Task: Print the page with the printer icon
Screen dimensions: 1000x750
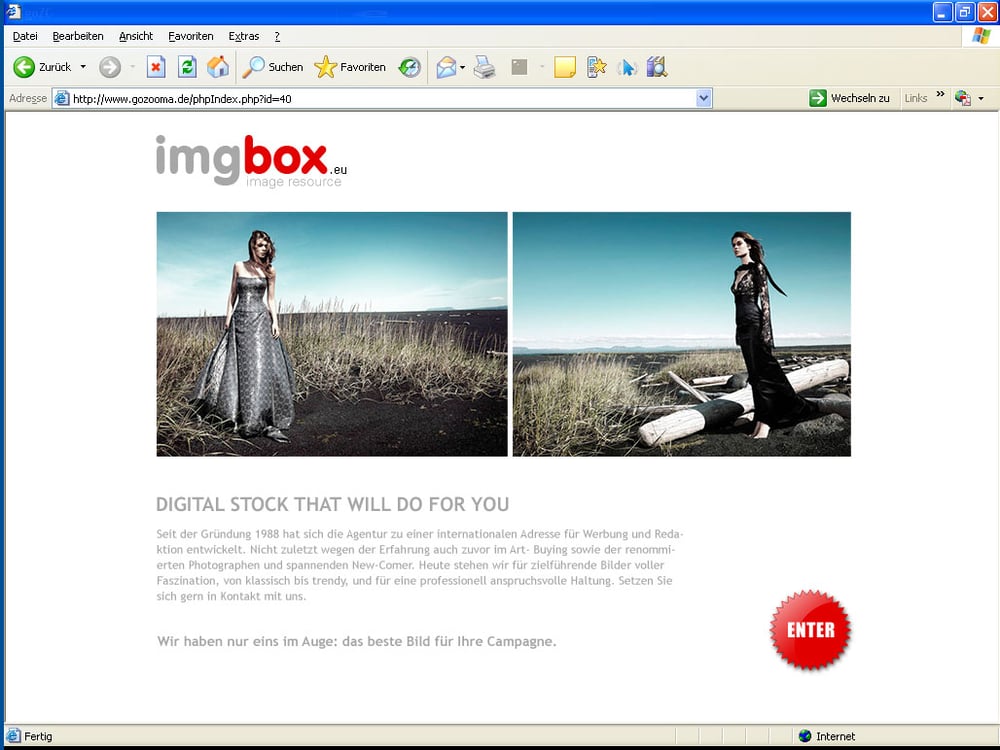Action: (485, 67)
